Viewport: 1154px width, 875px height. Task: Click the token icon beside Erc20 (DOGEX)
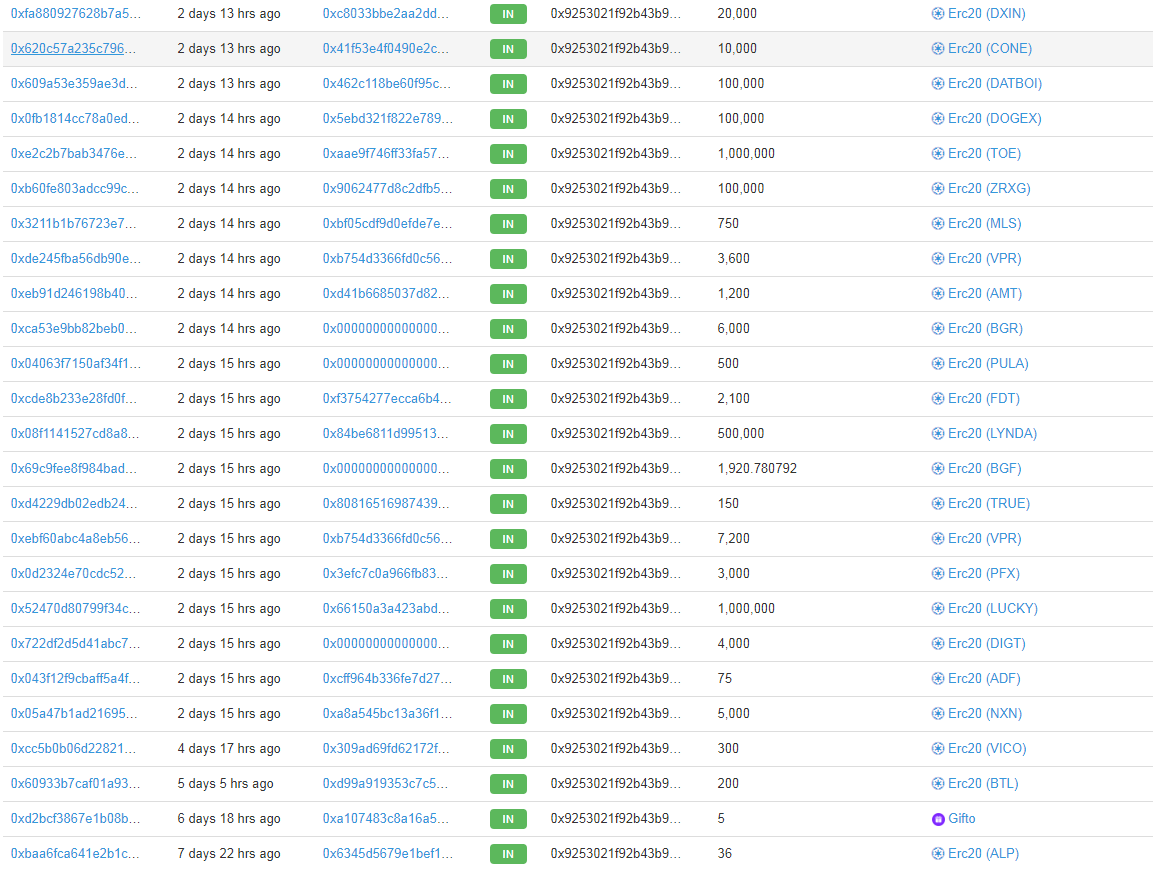coord(938,118)
